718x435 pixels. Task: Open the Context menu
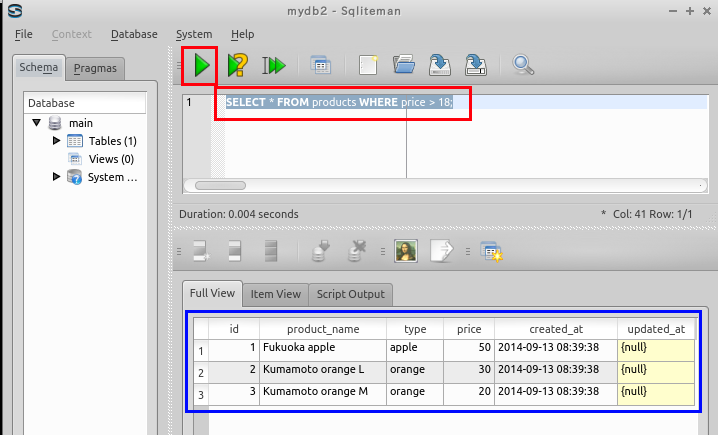pos(71,34)
